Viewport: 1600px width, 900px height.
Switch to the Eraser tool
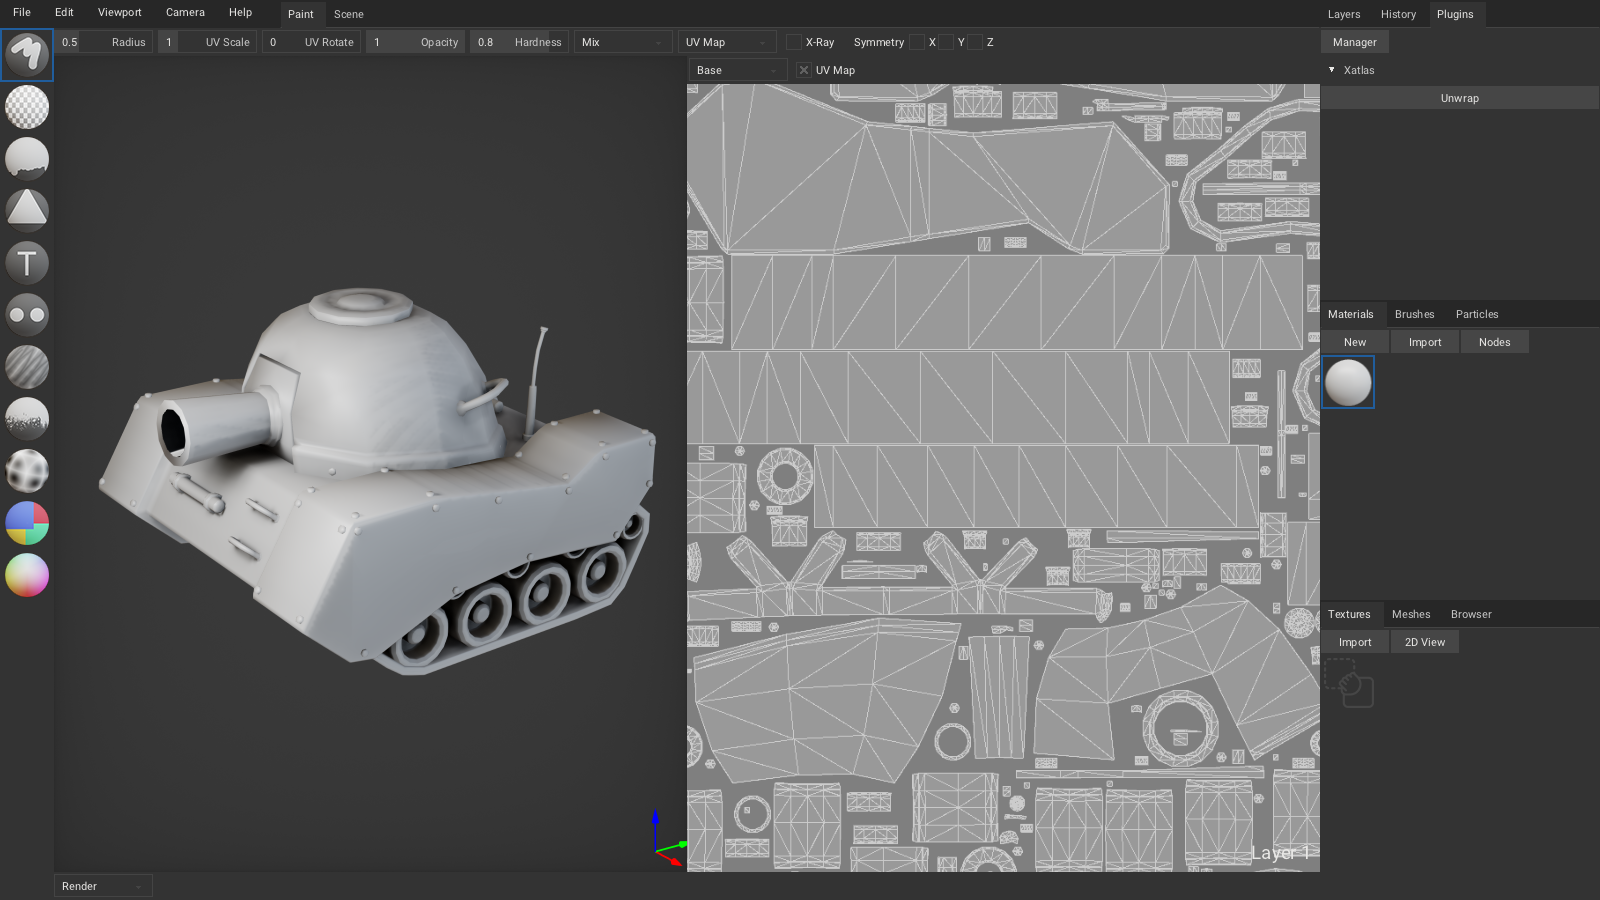click(27, 107)
